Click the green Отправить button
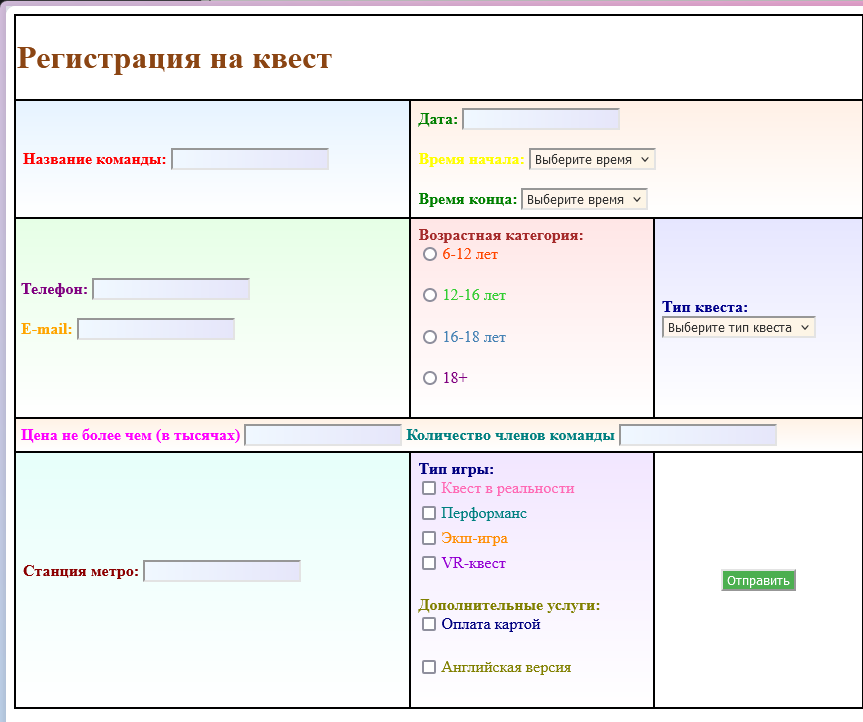Screen dimensions: 863x722 point(758,581)
